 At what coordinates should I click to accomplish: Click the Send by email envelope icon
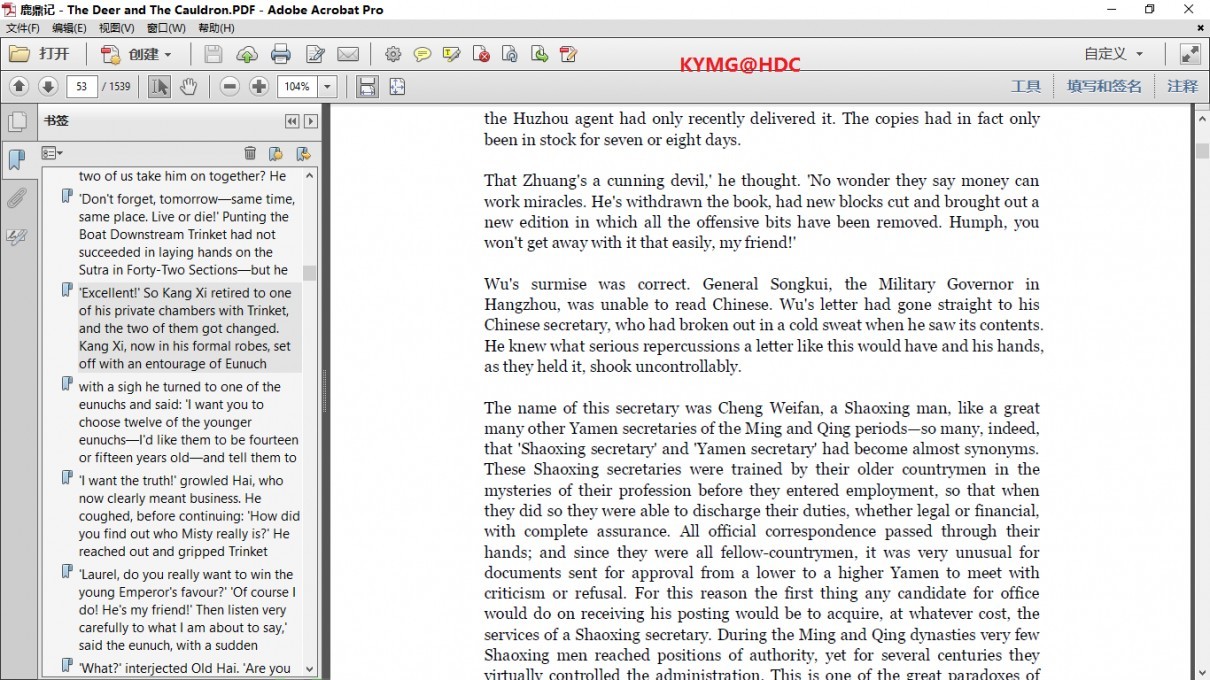pyautogui.click(x=347, y=54)
